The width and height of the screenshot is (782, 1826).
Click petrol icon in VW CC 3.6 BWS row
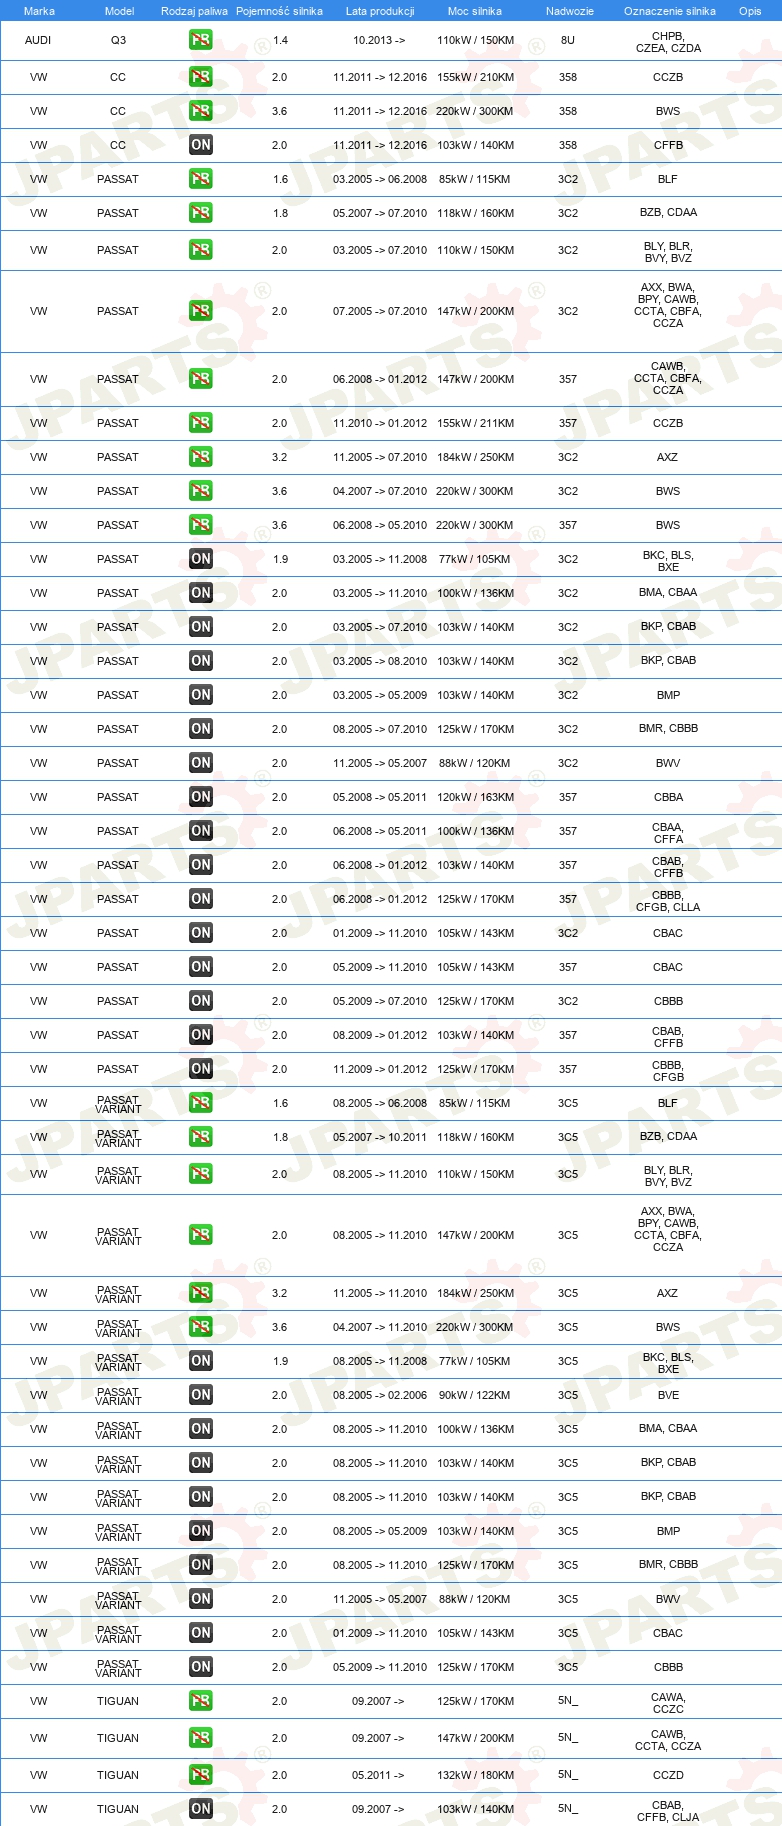pyautogui.click(x=201, y=111)
